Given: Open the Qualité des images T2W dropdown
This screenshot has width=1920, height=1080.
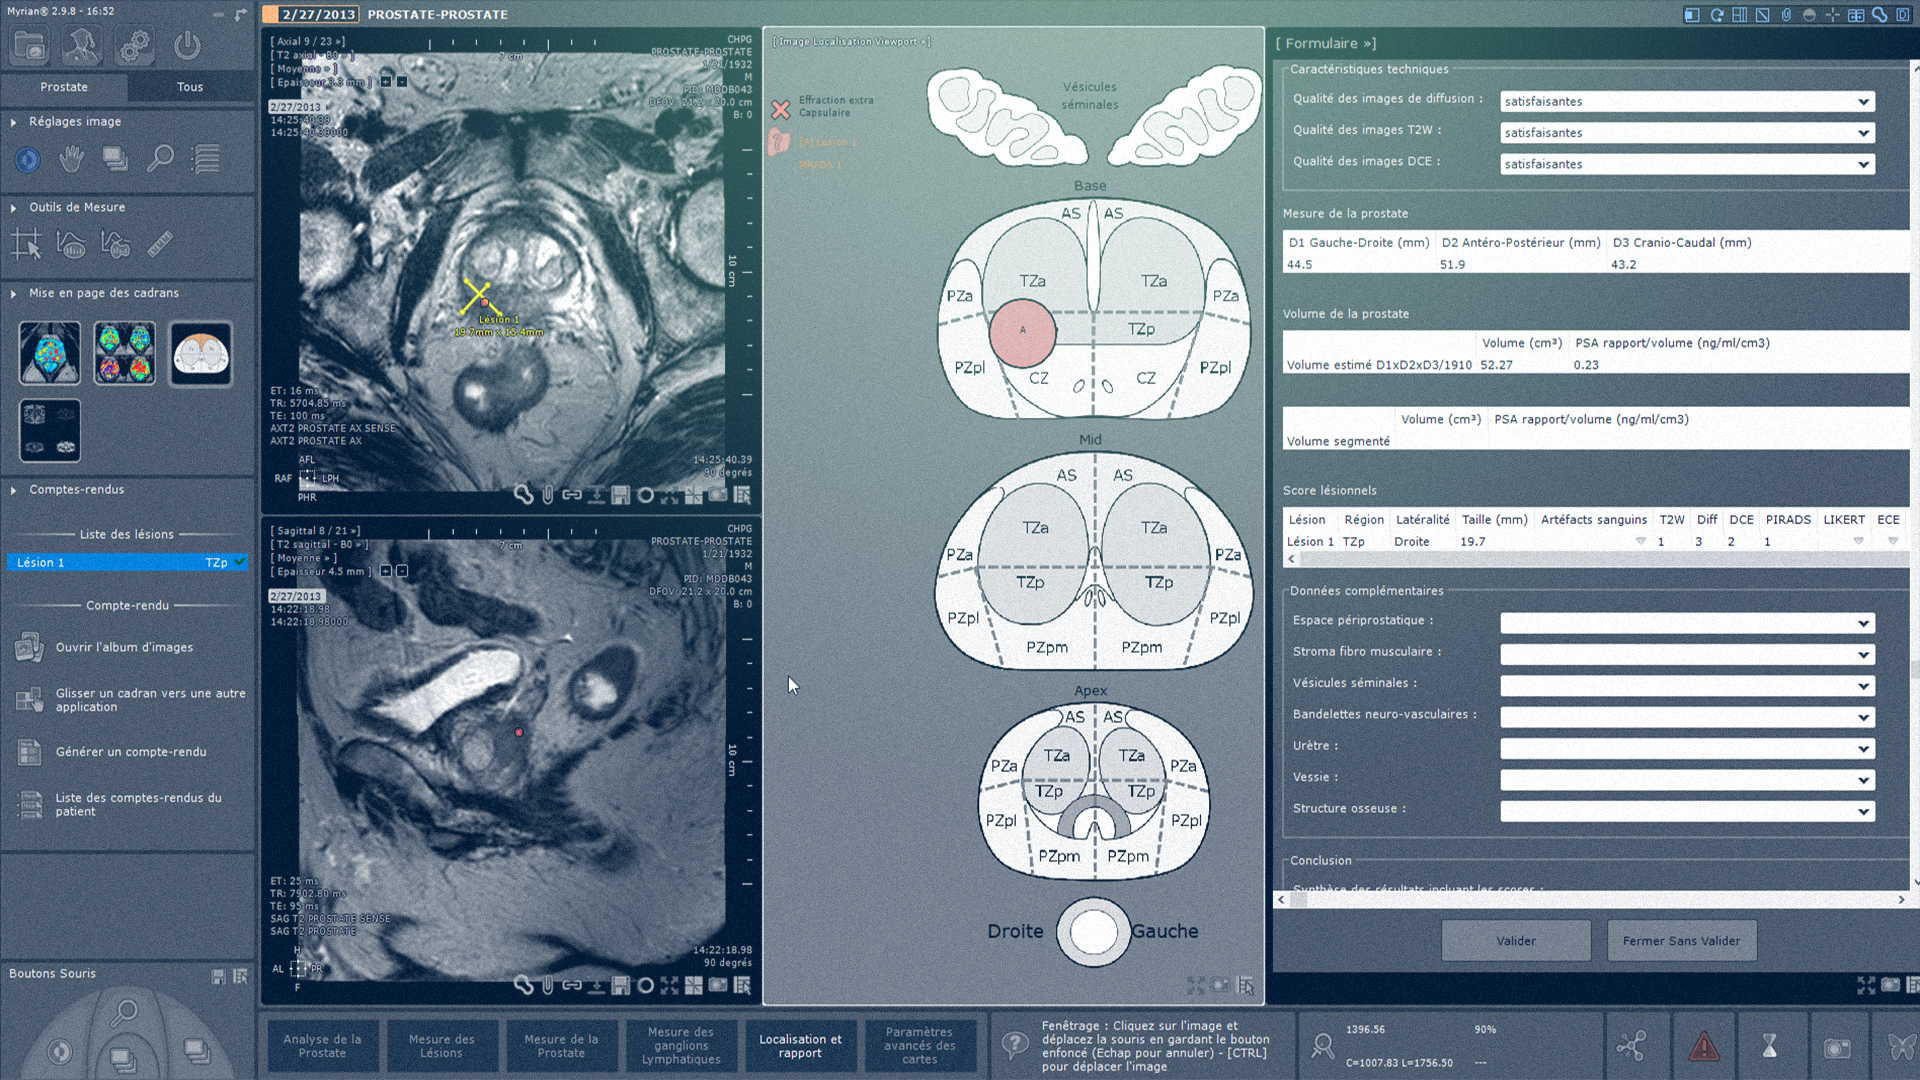Looking at the screenshot, I should [x=1861, y=132].
